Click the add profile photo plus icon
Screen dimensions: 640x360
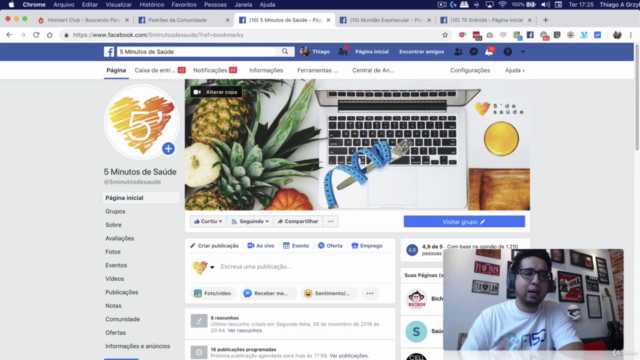click(168, 149)
